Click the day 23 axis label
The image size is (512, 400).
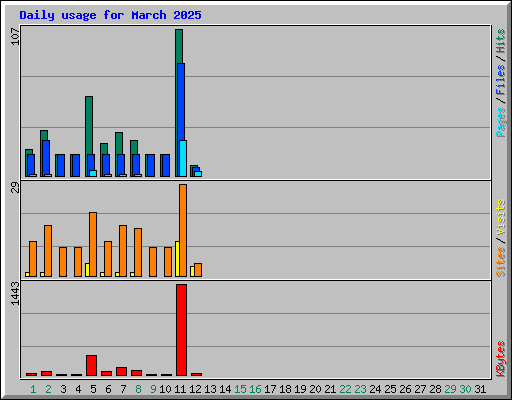[x=360, y=389]
